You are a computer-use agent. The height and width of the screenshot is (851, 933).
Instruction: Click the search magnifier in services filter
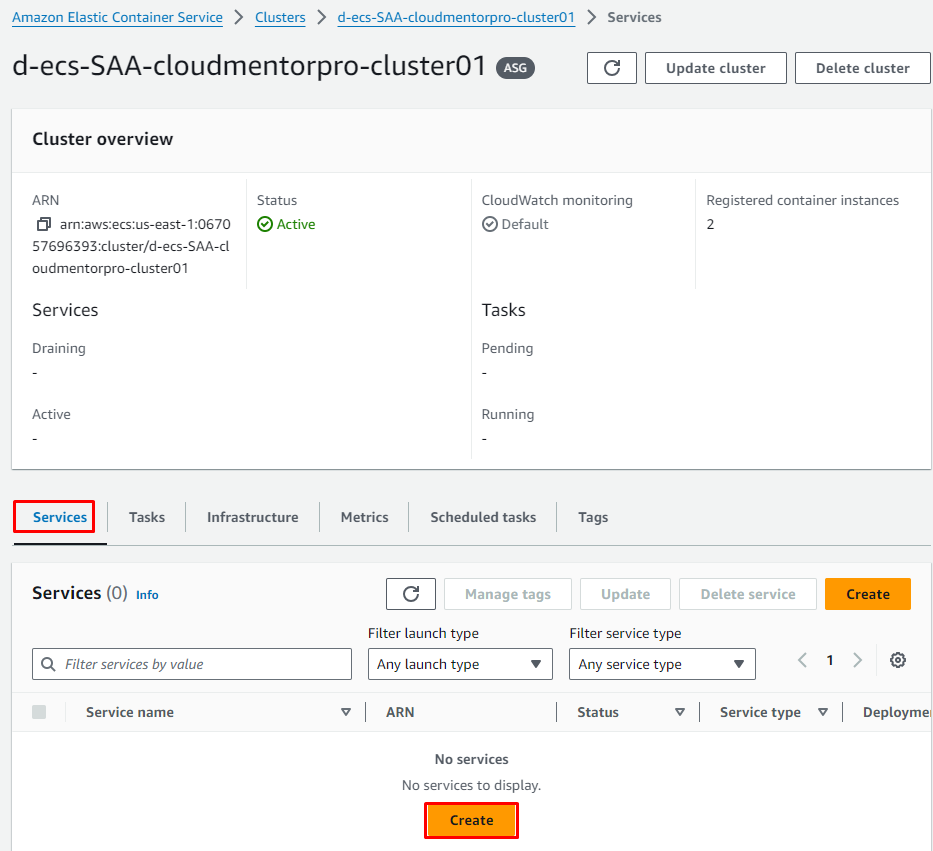coord(48,664)
